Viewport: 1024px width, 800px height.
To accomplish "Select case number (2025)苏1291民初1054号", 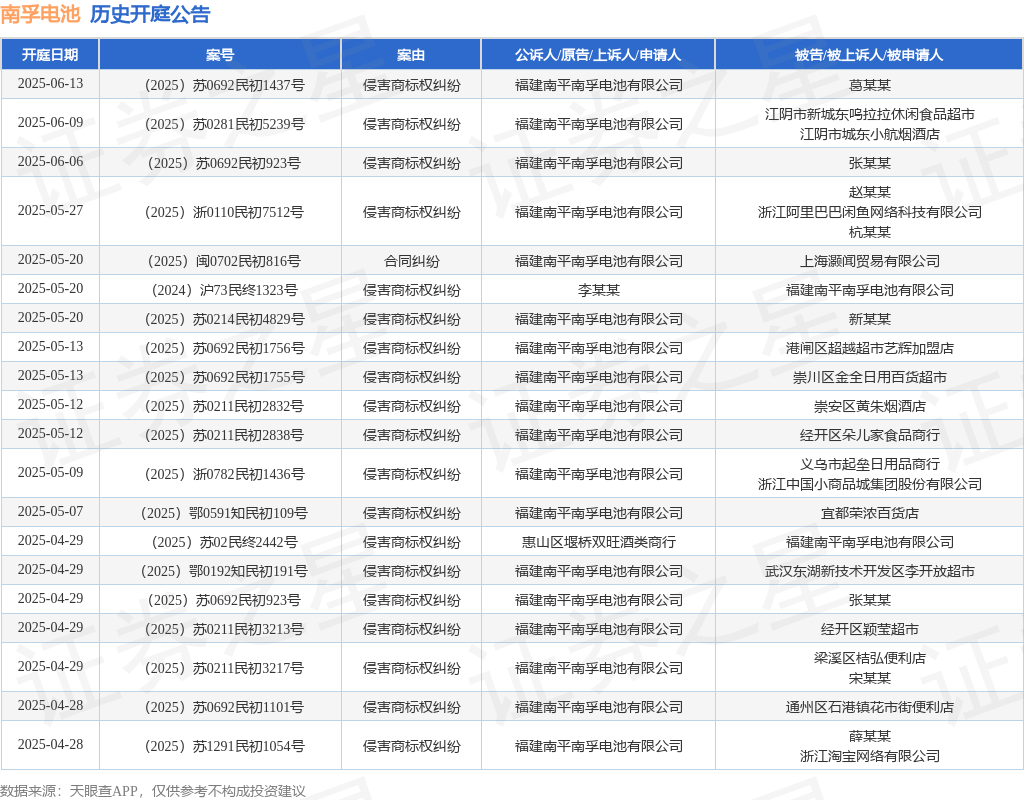I will point(224,746).
